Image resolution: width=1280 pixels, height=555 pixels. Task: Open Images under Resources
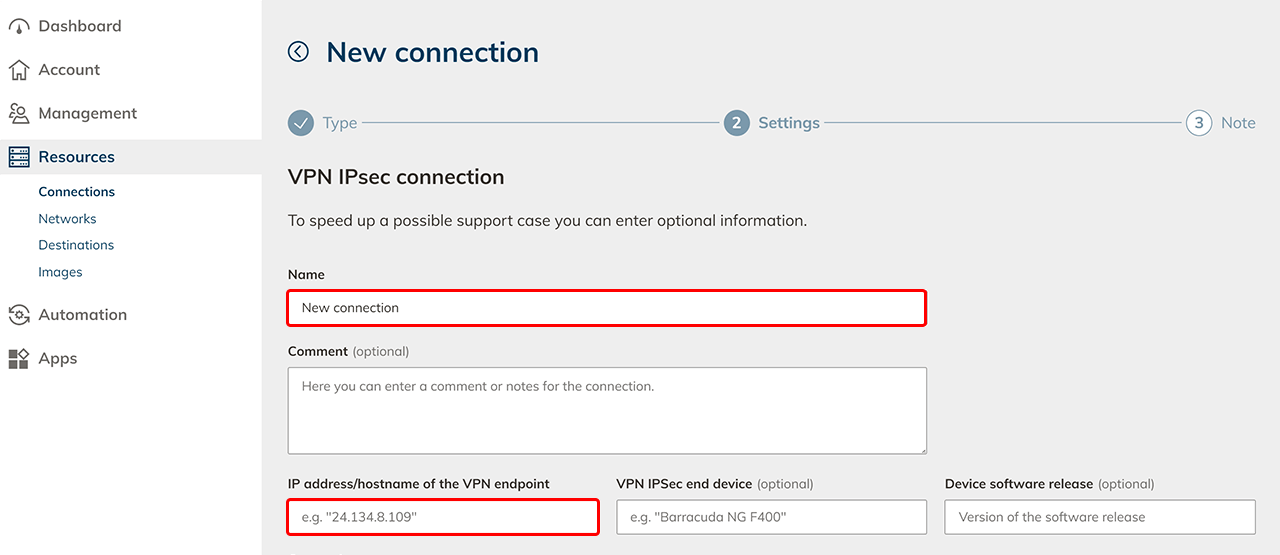pyautogui.click(x=60, y=272)
